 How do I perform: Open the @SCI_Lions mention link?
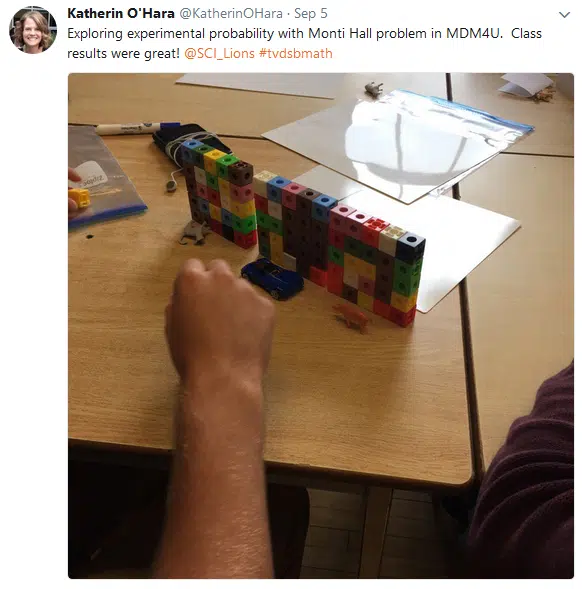coord(219,53)
